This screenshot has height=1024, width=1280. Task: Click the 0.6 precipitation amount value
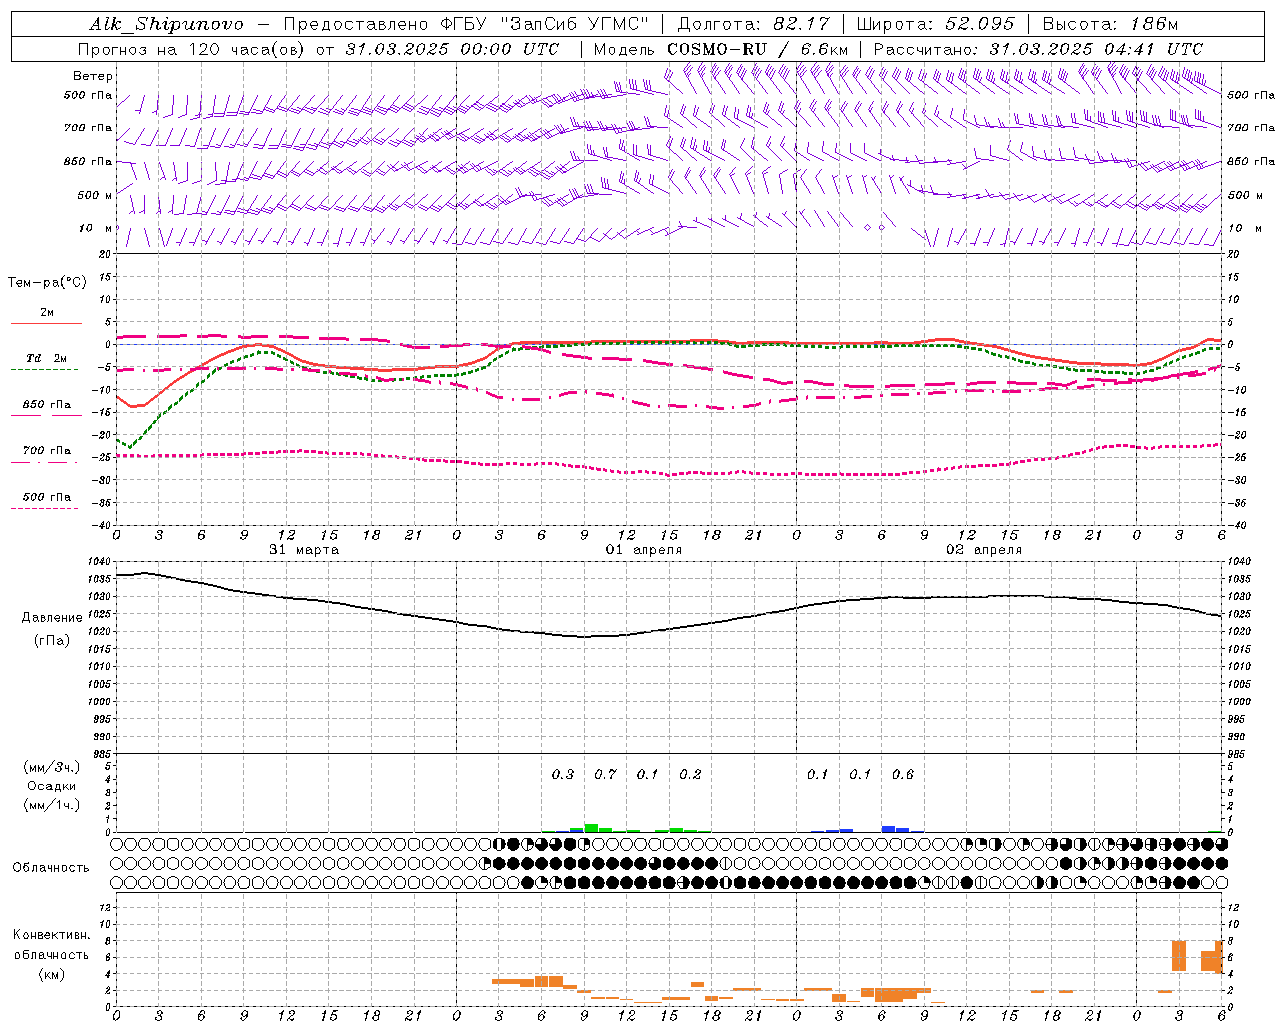point(902,774)
